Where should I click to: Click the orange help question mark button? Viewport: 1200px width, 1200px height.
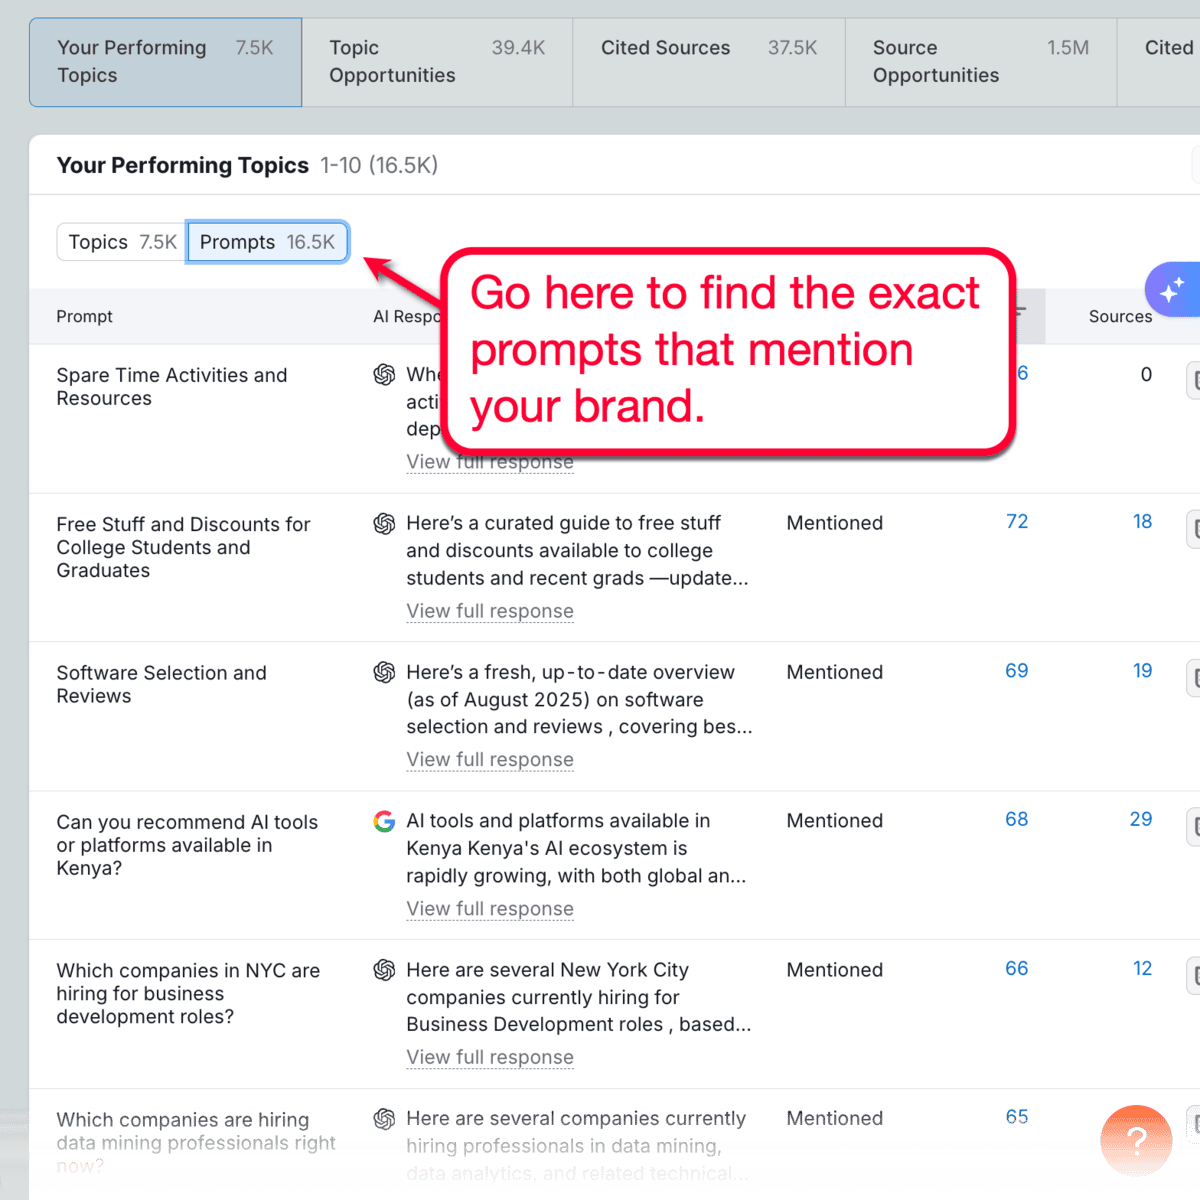pos(1136,1140)
